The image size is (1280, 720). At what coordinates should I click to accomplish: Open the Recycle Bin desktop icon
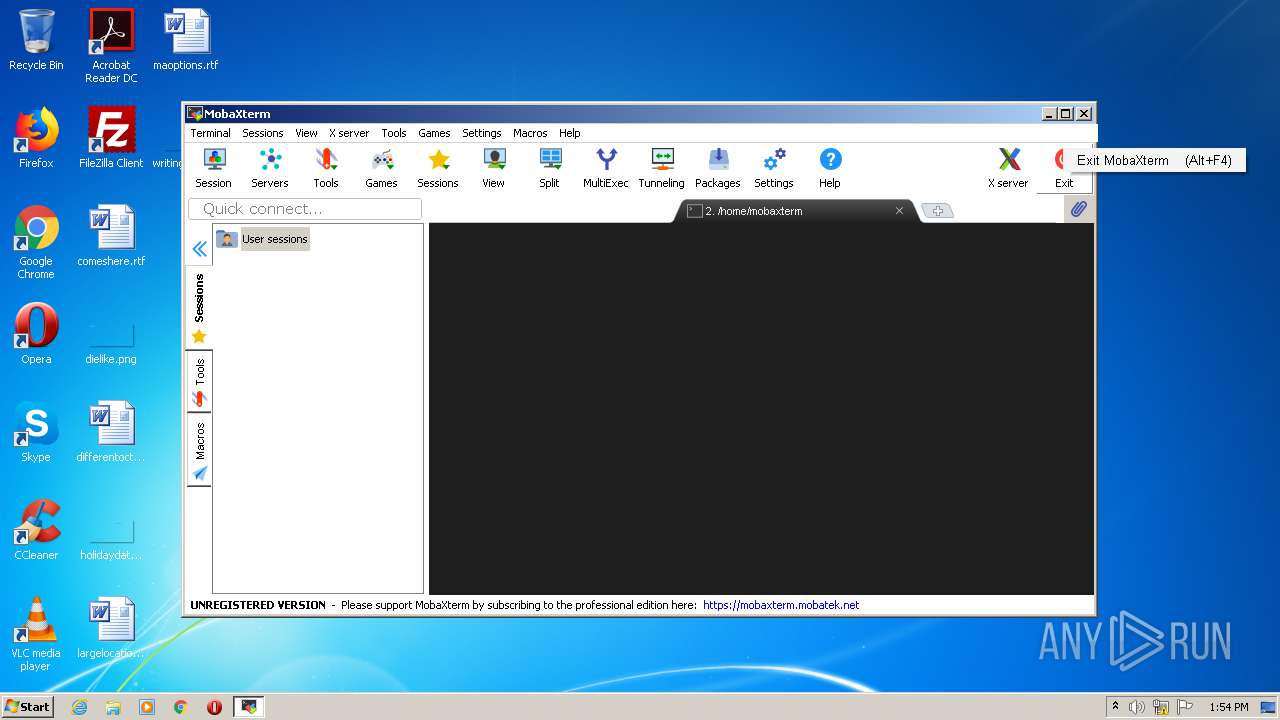[x=36, y=40]
